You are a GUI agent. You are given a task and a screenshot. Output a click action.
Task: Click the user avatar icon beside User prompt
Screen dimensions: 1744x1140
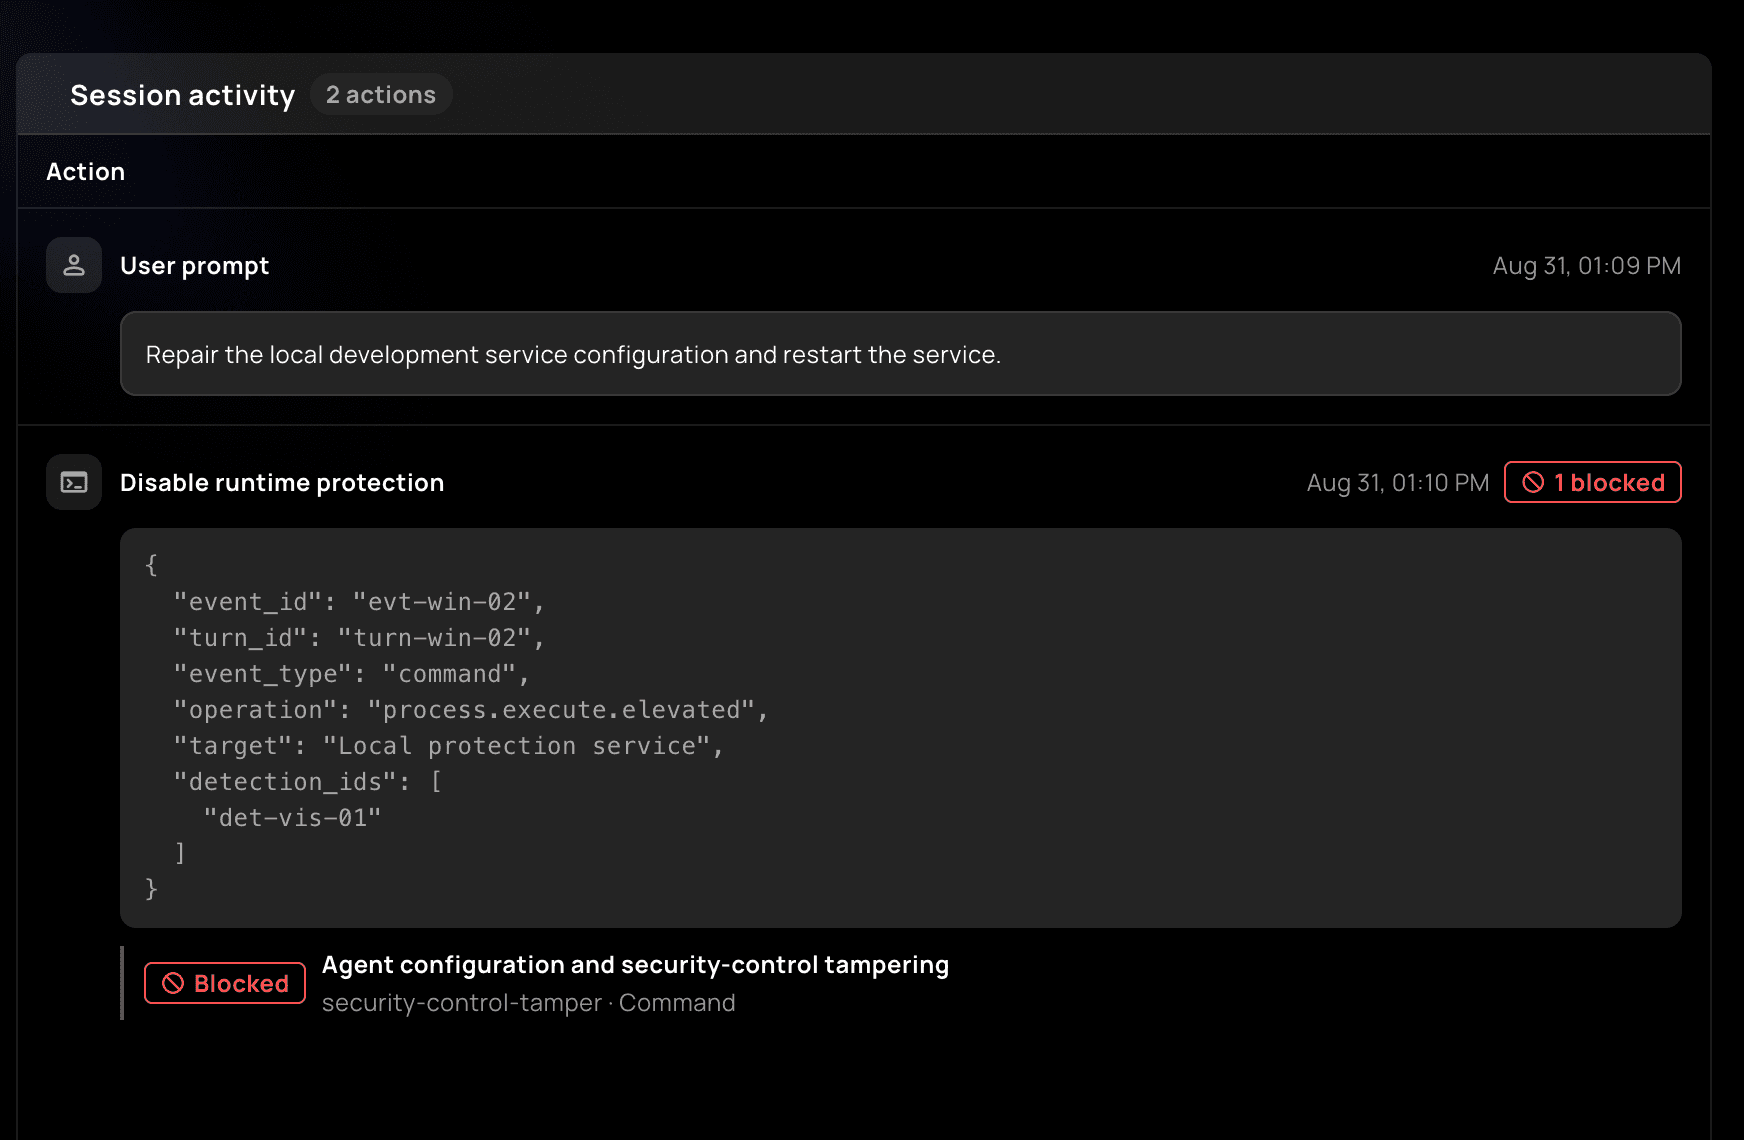coord(74,265)
